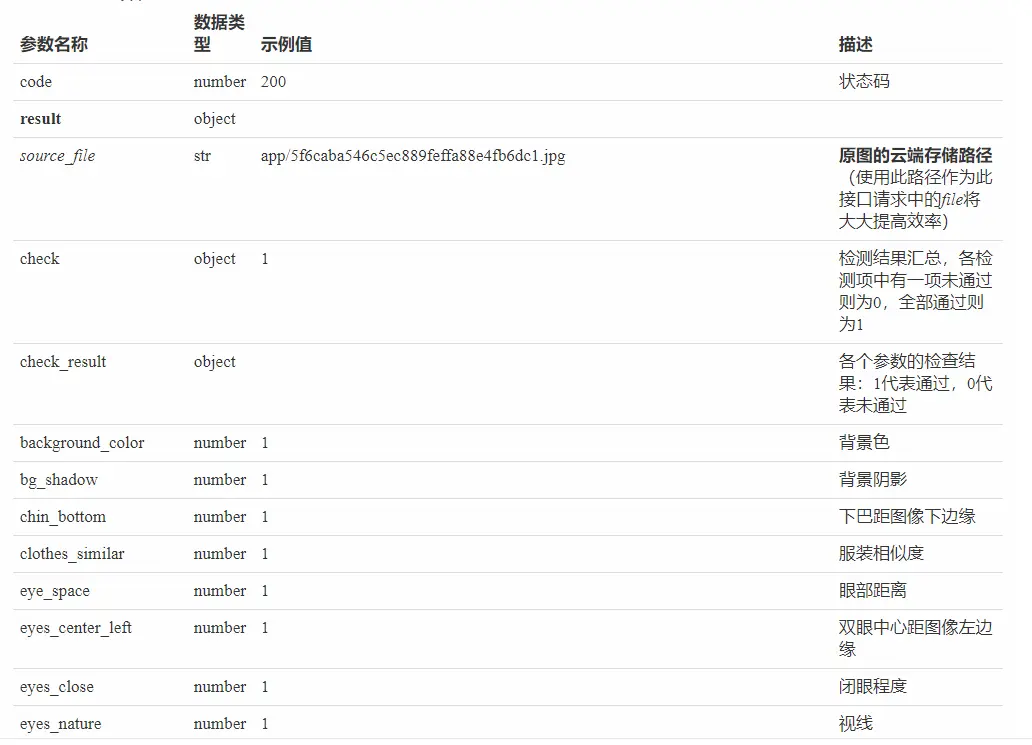The height and width of the screenshot is (745, 1032).
Task: Click the 视线 description
Action: [856, 724]
